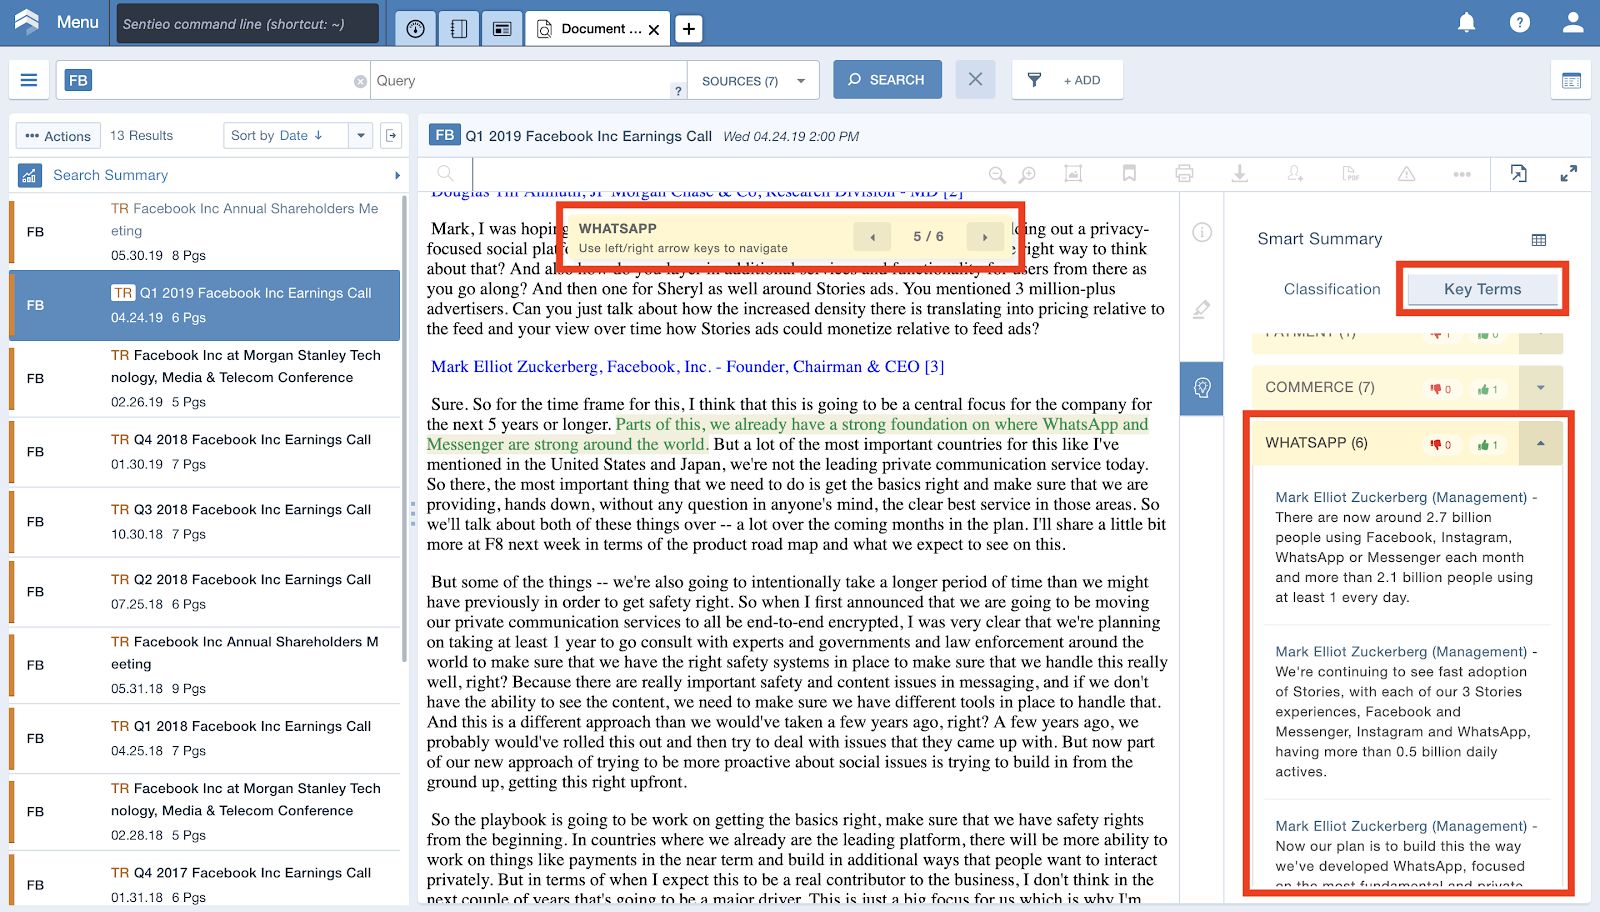Open the hamburger sidebar toggle near ticker field
1600x912 pixels.
29,80
